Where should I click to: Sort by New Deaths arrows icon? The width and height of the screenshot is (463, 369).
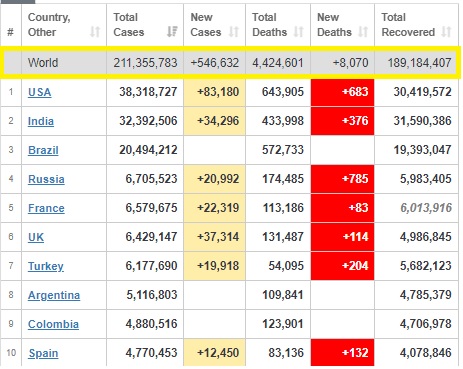point(363,32)
